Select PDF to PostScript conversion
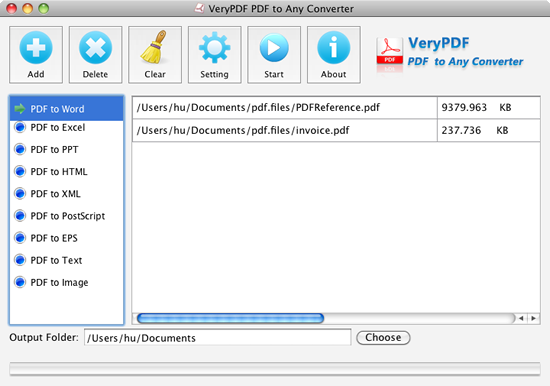This screenshot has height=386, width=550. pyautogui.click(x=67, y=216)
